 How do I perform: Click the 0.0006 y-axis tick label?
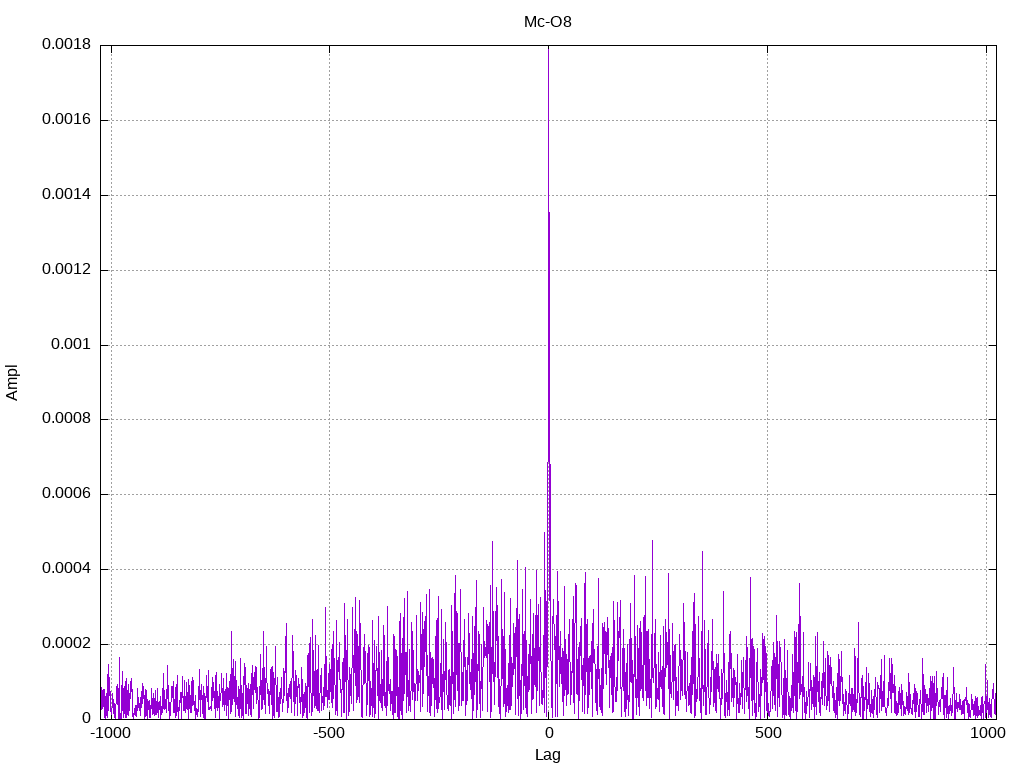67,494
